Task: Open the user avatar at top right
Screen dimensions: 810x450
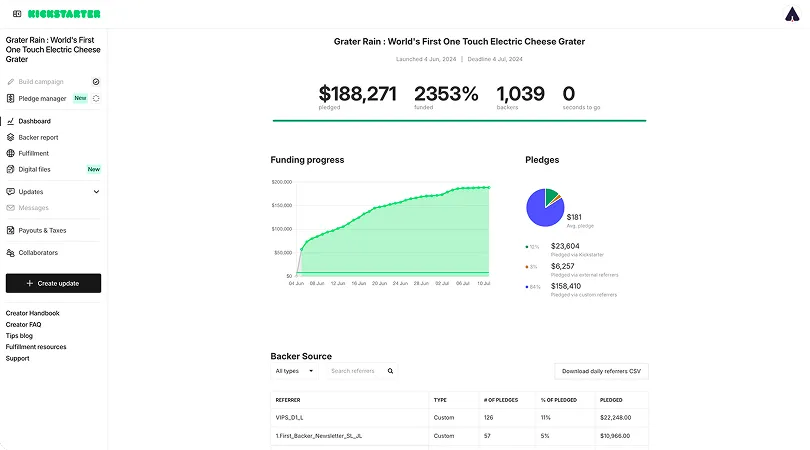Action: coord(792,14)
